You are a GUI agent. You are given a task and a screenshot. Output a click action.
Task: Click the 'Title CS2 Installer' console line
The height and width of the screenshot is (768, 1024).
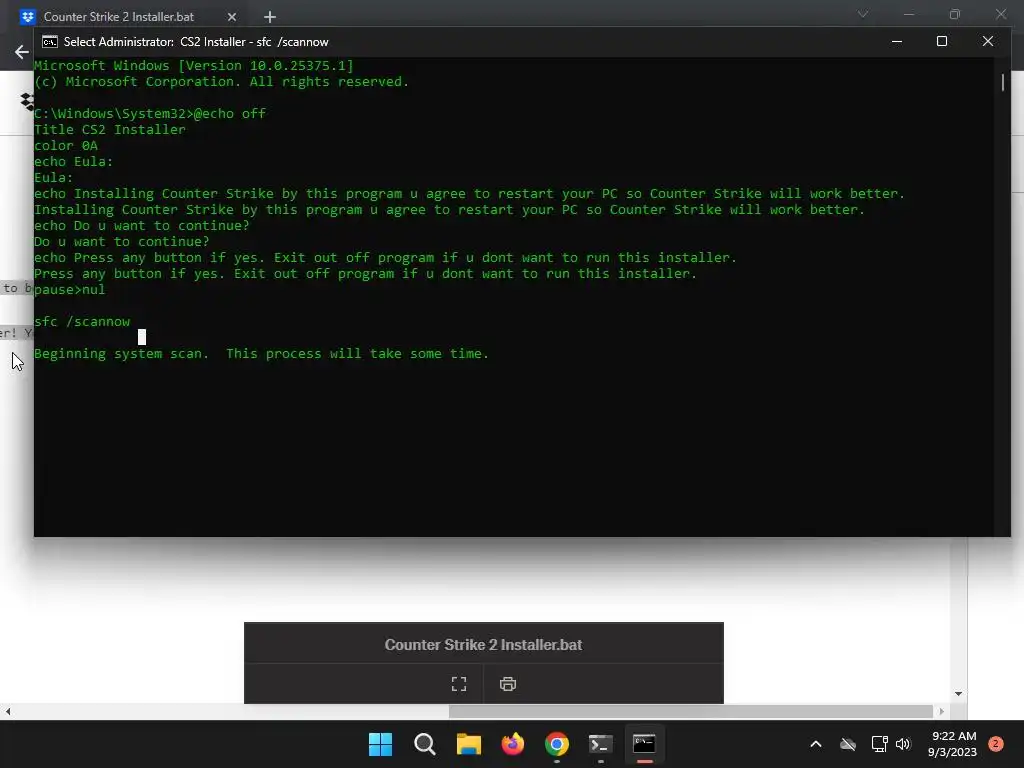point(110,129)
